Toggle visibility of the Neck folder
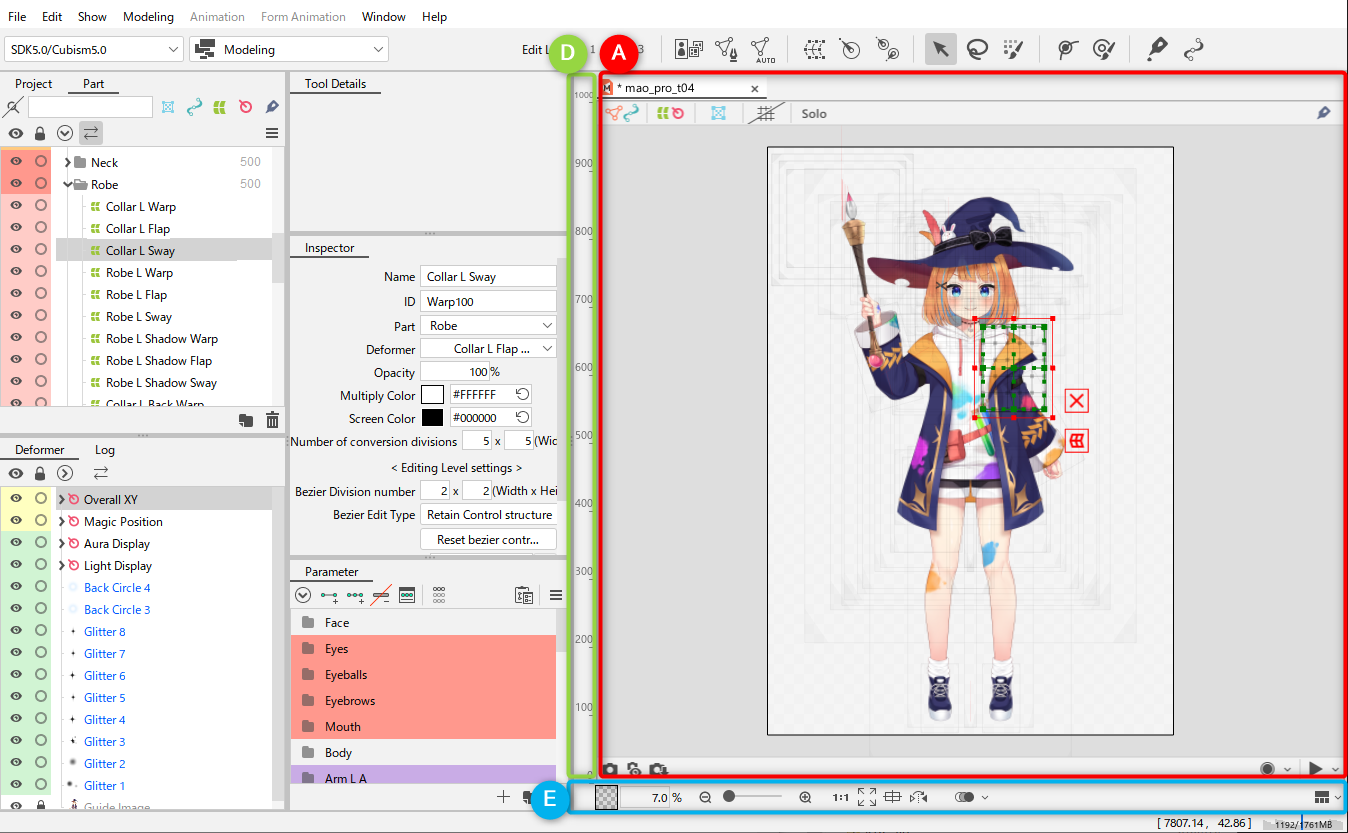The height and width of the screenshot is (833, 1348). [x=16, y=162]
